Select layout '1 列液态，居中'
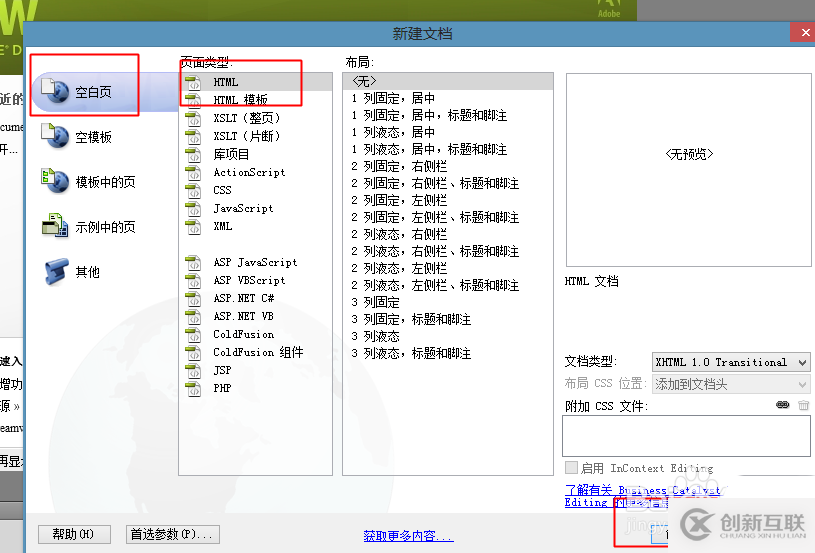This screenshot has height=553, width=815. point(448,132)
